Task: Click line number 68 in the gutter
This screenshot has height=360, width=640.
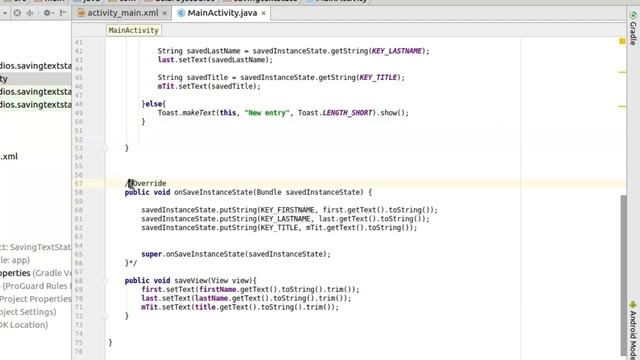Action: pos(78,281)
